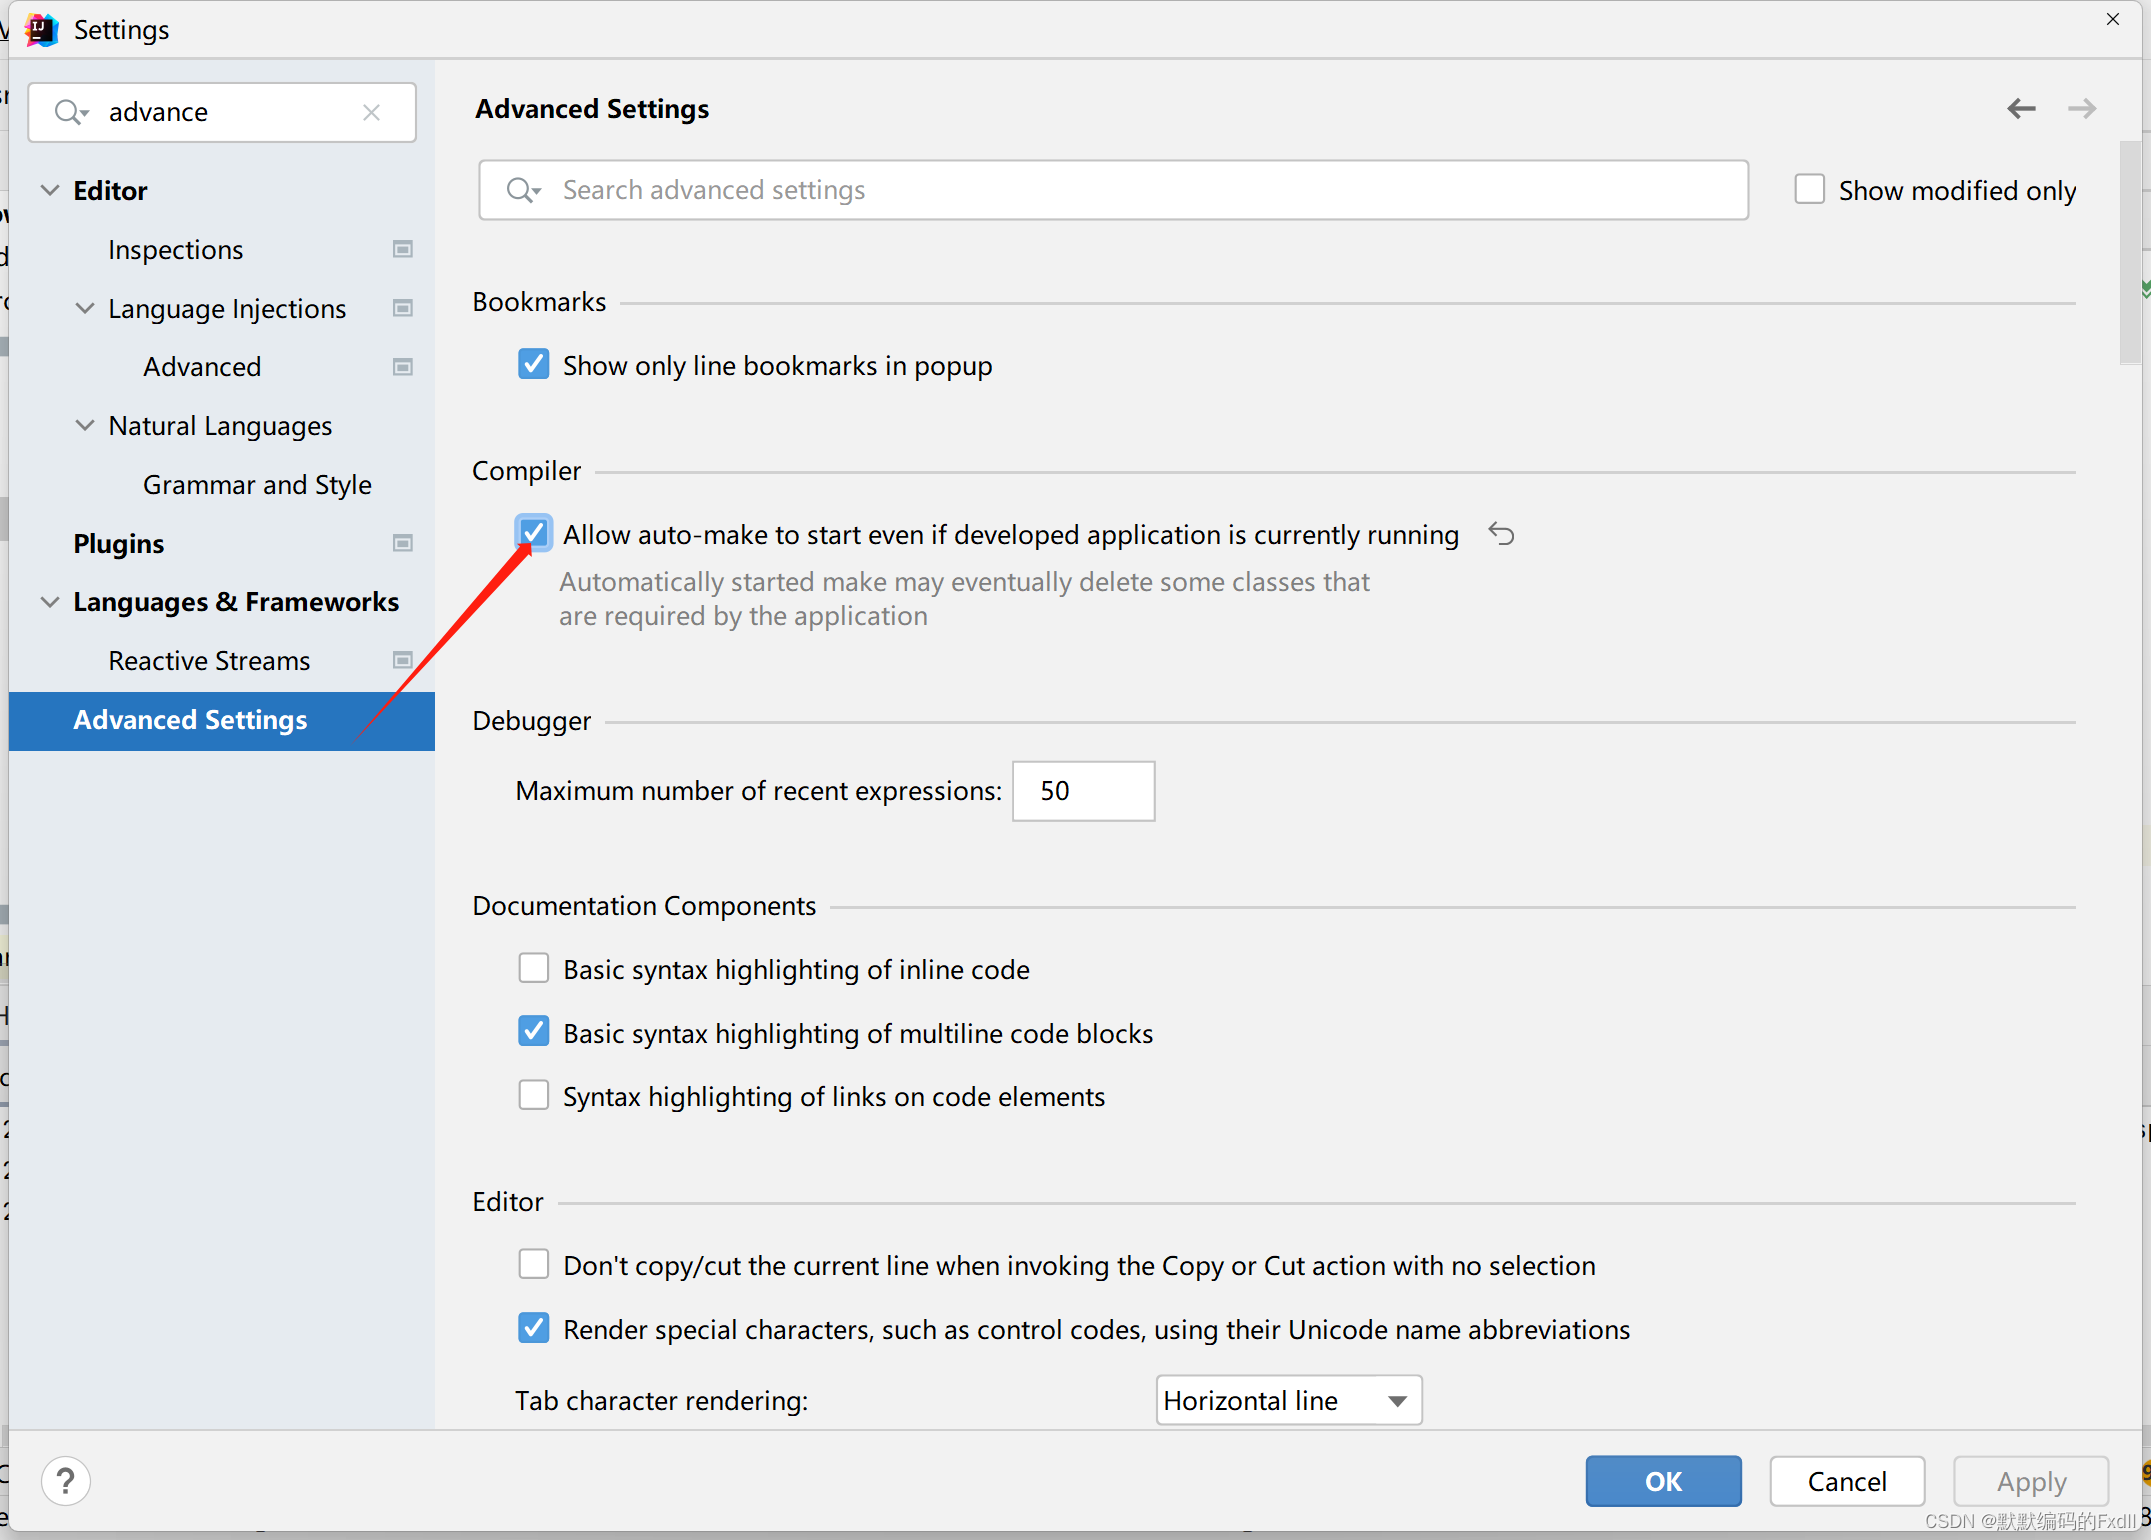Uncheck highlighting of multiline code blocks
The image size is (2151, 1540).
(533, 1031)
